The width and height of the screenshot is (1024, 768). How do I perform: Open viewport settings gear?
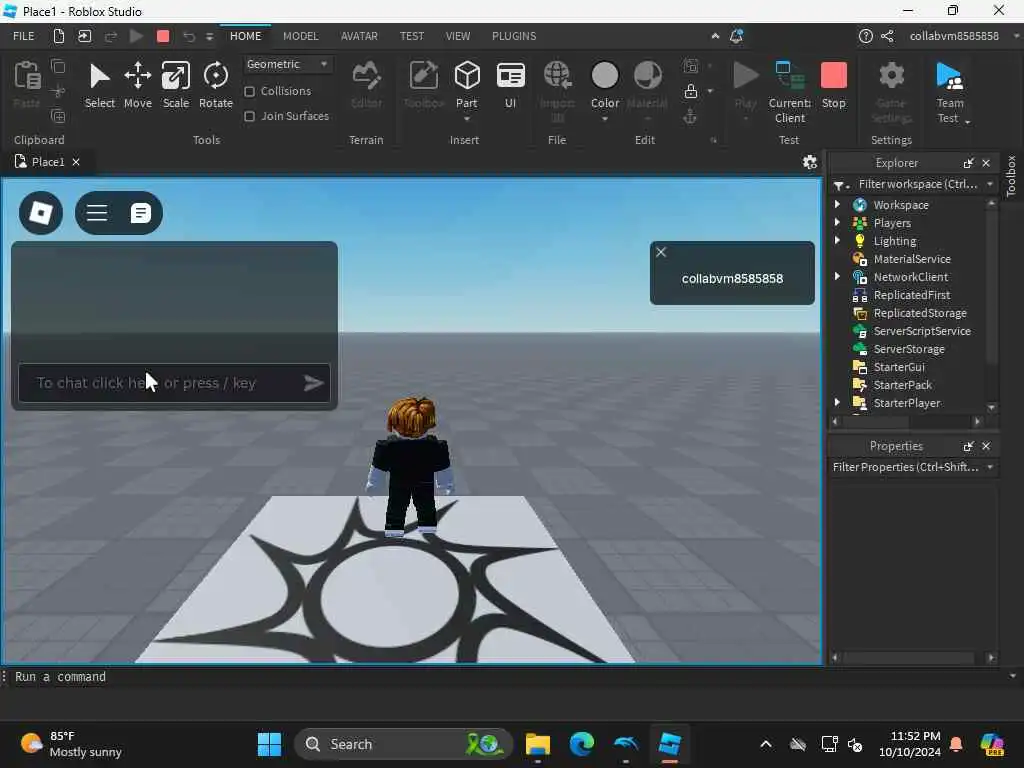pyautogui.click(x=810, y=162)
